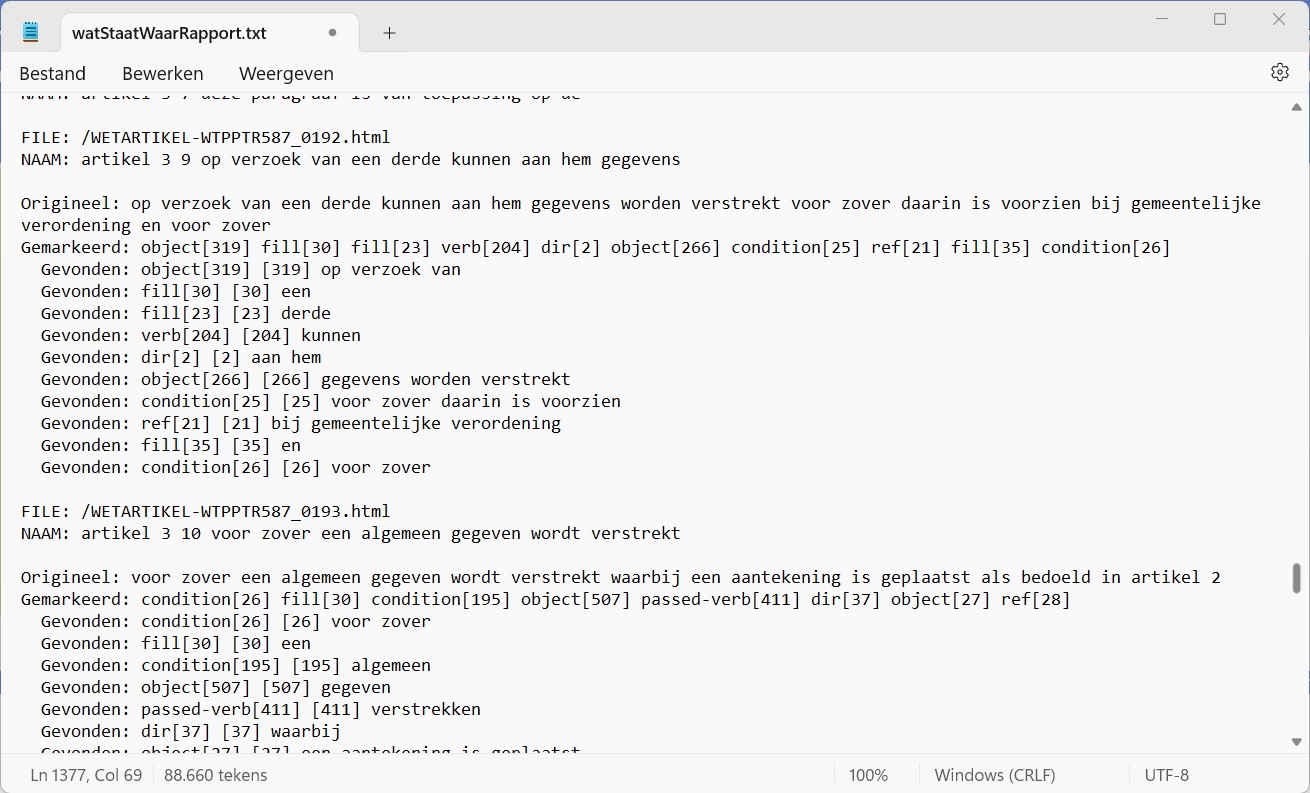1310x793 pixels.
Task: Select the watStaatWaarRapport.txt tab
Action: [169, 33]
